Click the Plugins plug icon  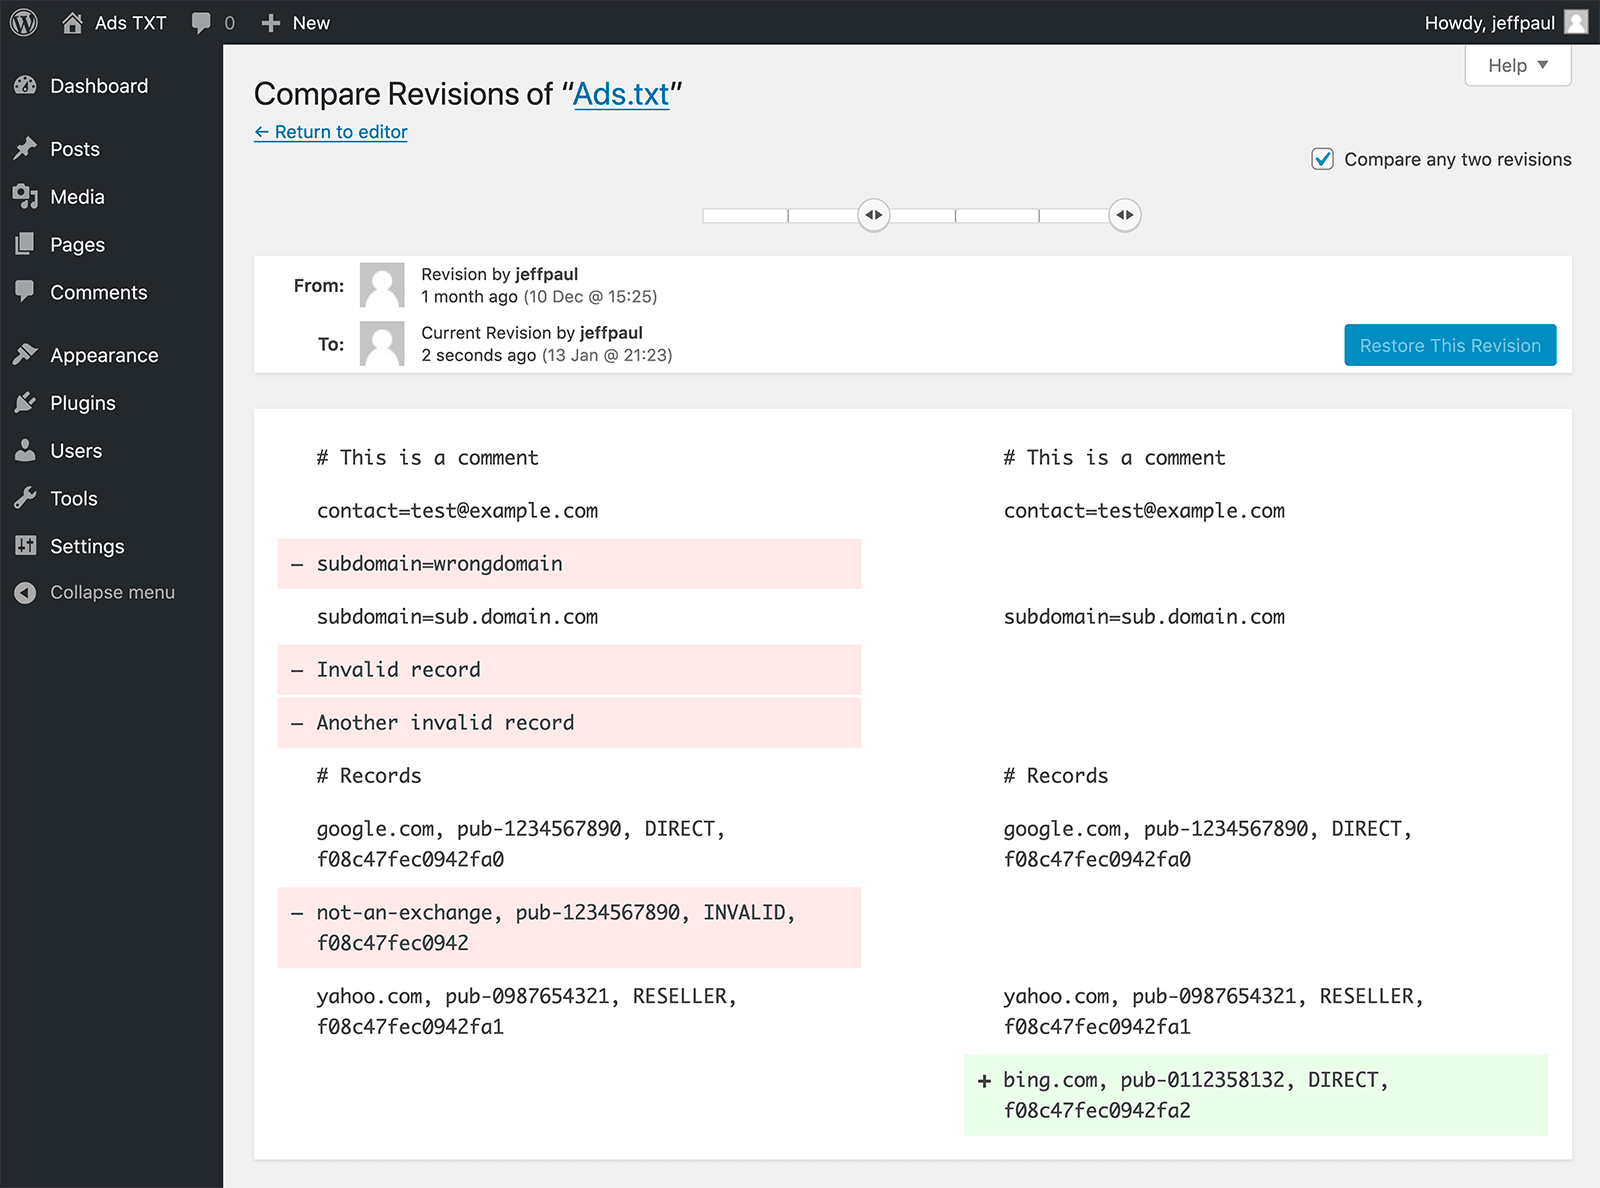pos(25,403)
